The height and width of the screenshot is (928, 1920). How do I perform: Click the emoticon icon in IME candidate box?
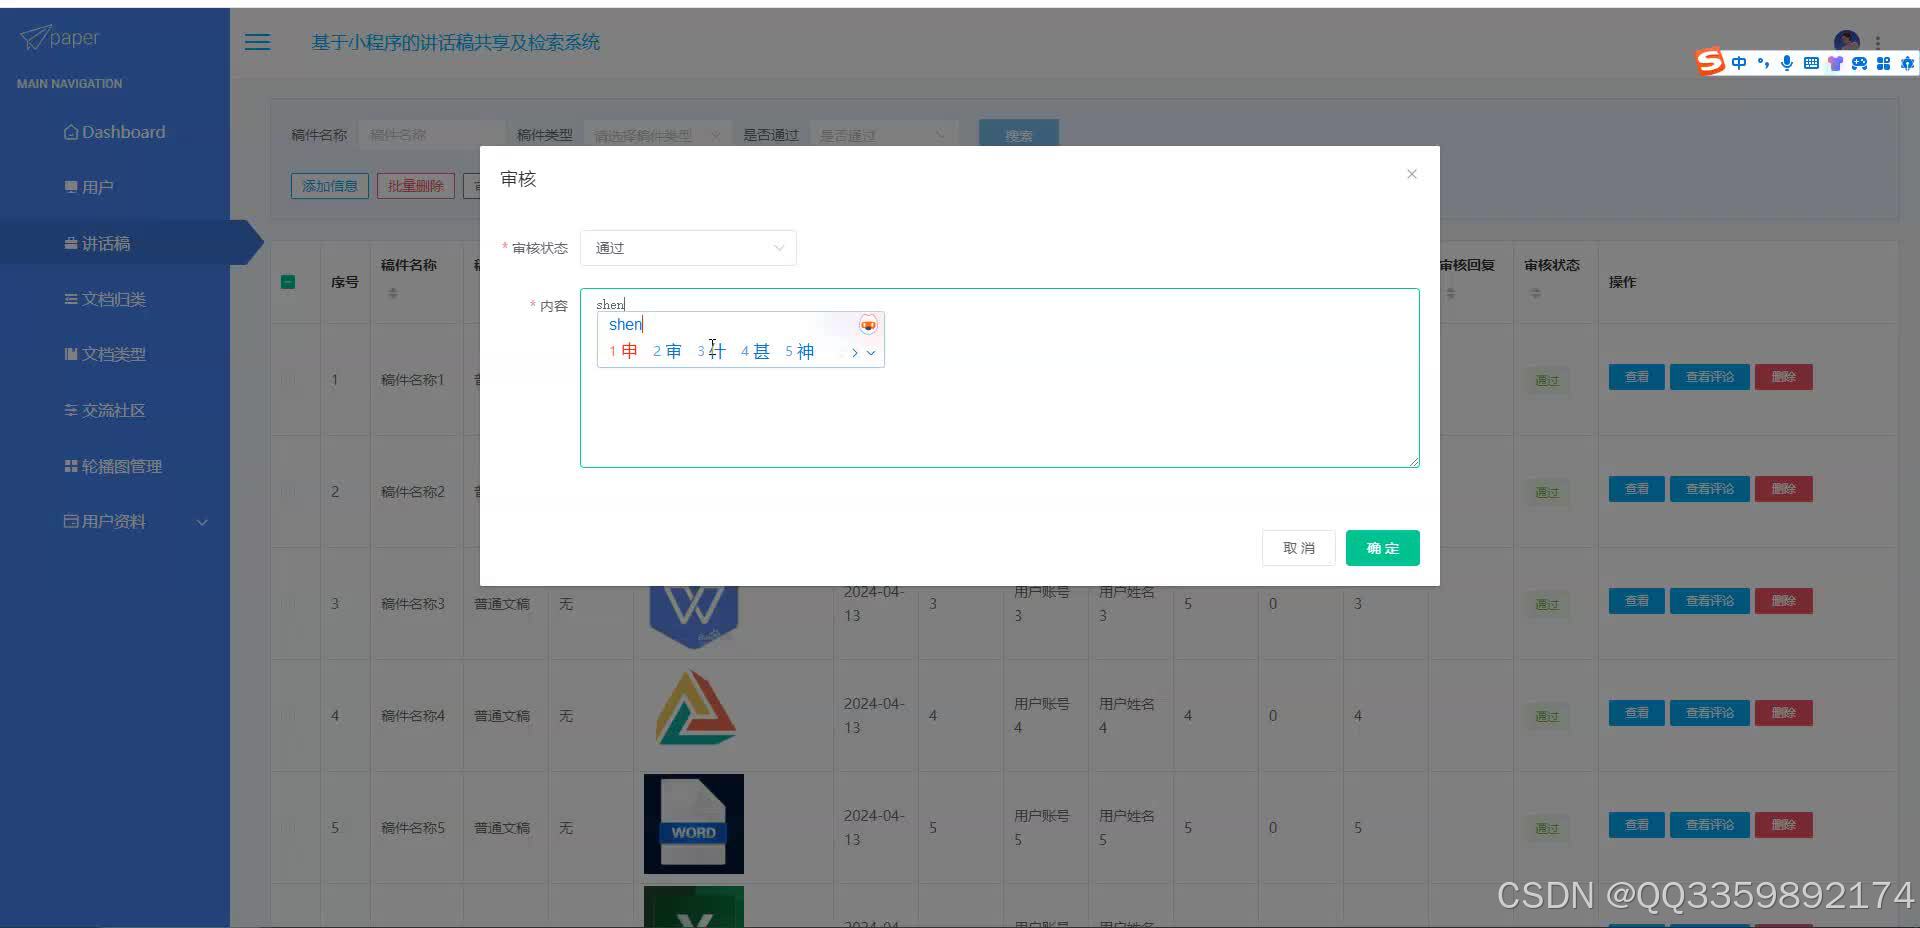(x=868, y=325)
